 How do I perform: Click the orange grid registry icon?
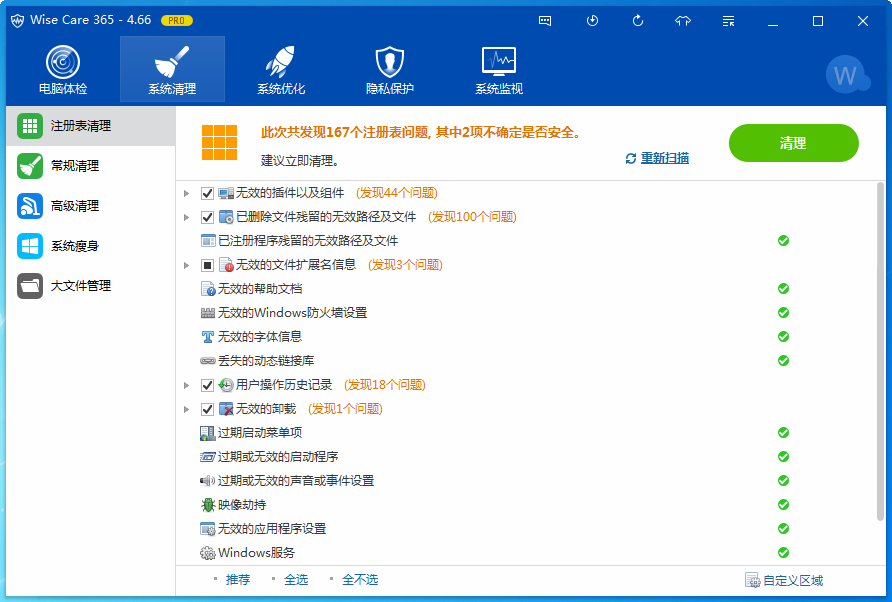(x=220, y=143)
